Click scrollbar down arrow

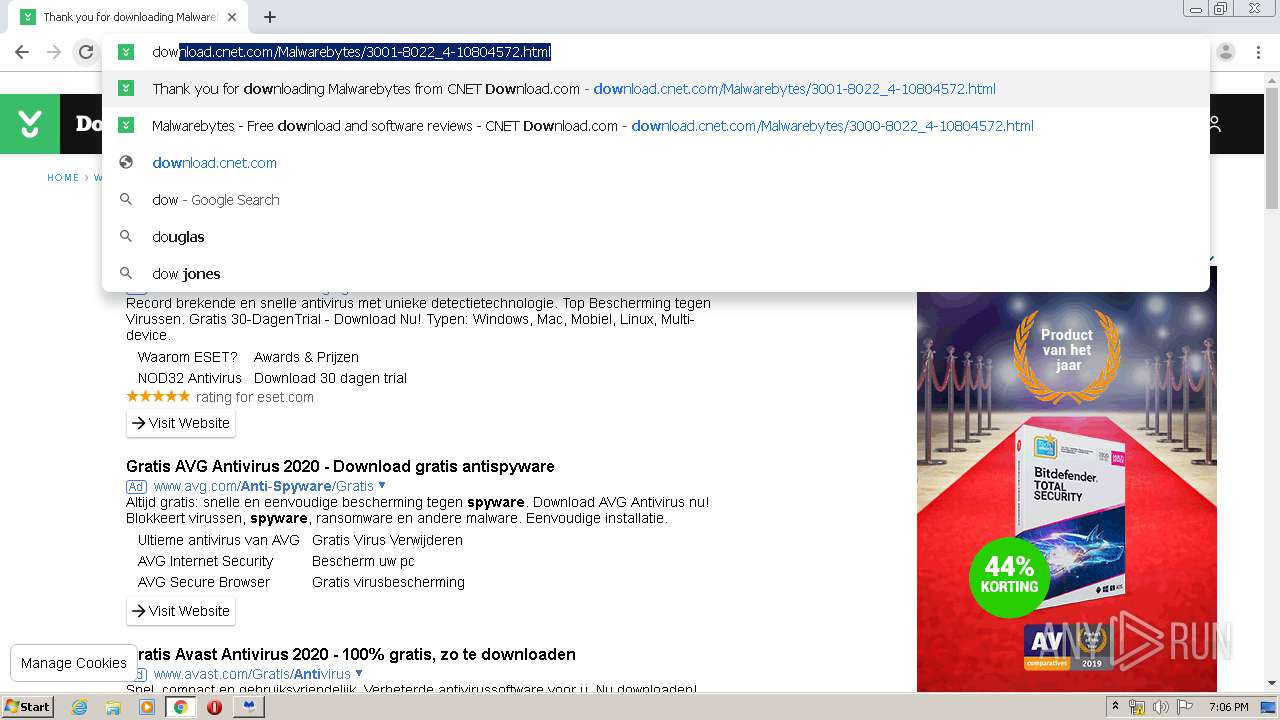(1271, 683)
